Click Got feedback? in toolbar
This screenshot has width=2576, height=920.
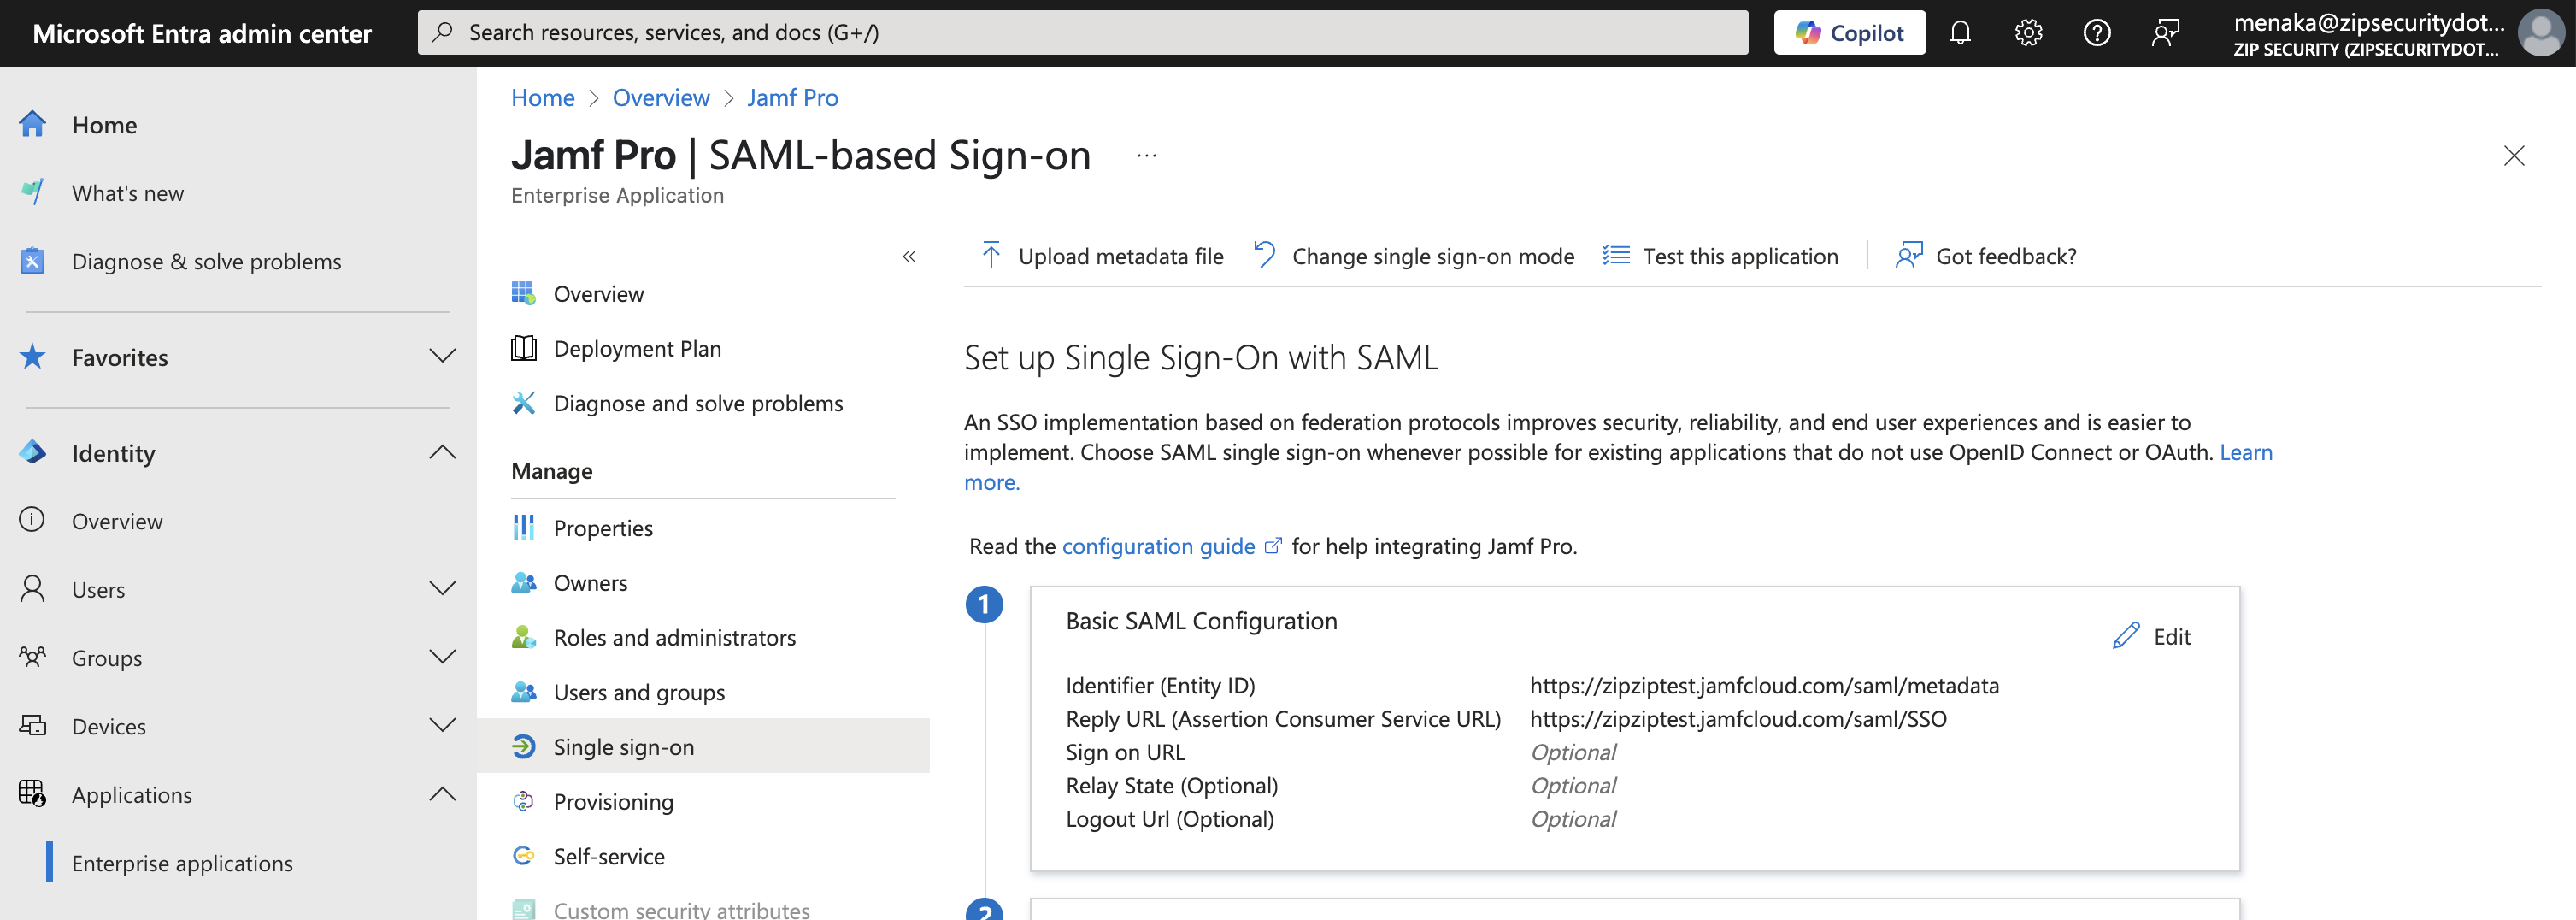pos(1986,256)
